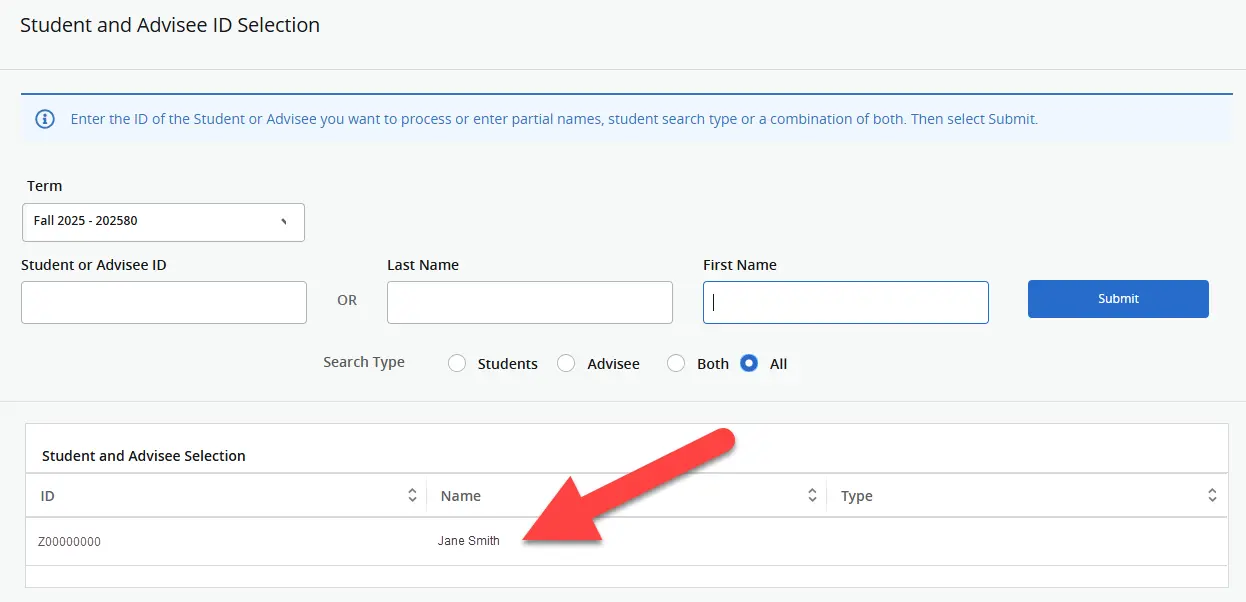The image size is (1246, 602).
Task: Select the All search type option
Action: click(x=749, y=363)
